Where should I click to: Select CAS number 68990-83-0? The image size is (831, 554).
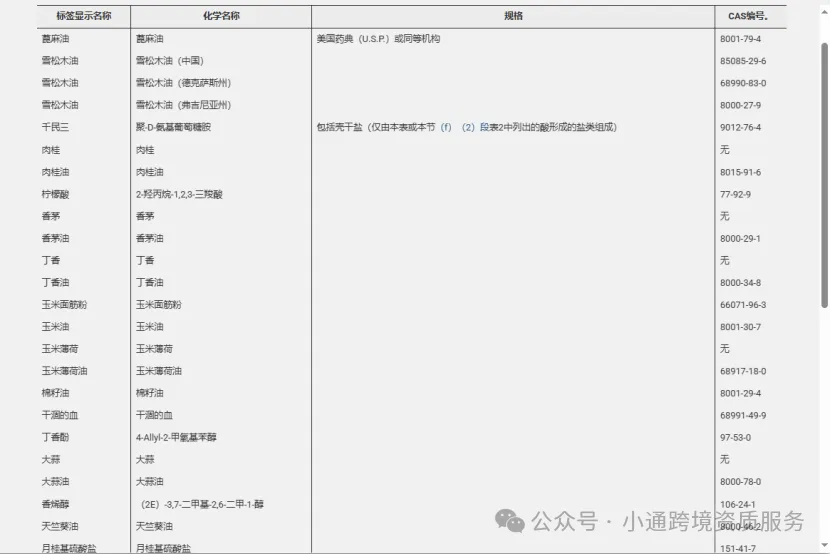click(743, 83)
